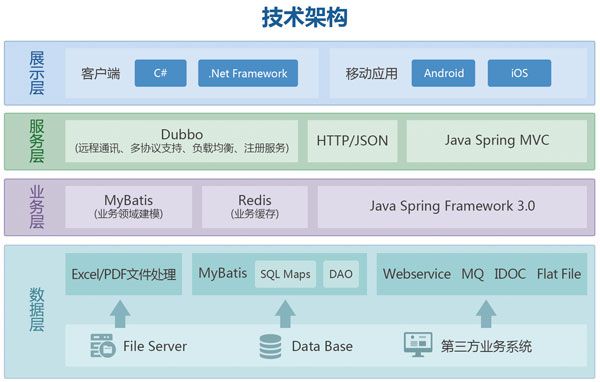Image resolution: width=600 pixels, height=382 pixels.
Task: Click Java Spring Framework 3.0 box
Action: (452, 207)
